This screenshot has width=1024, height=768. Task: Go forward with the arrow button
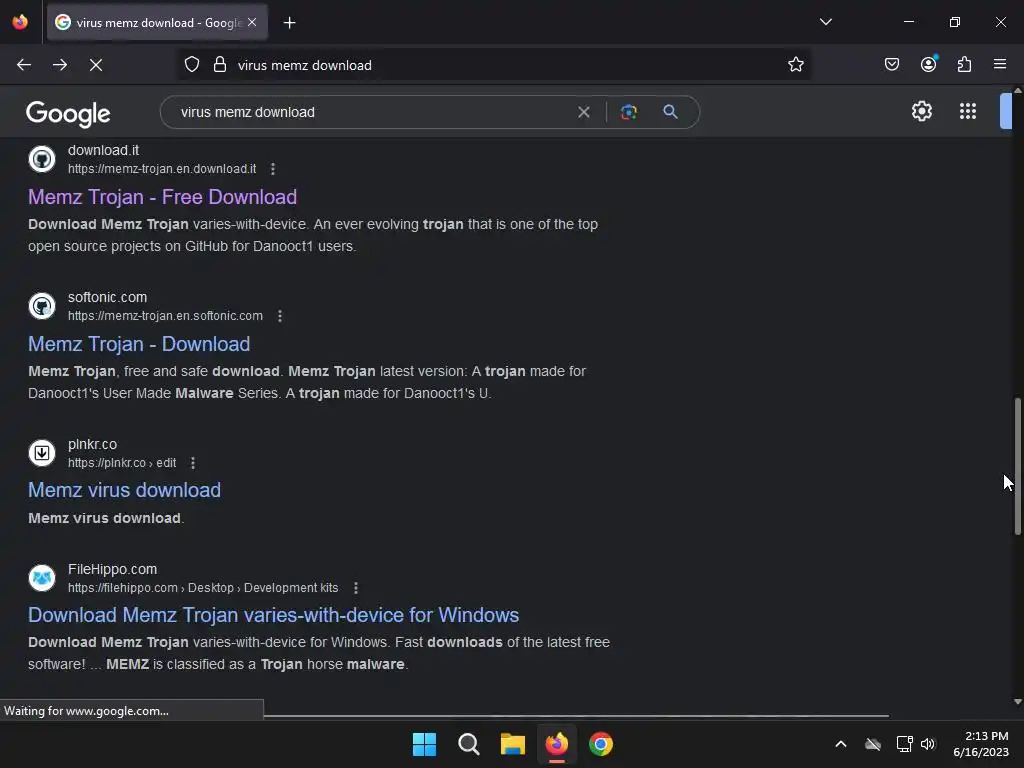click(x=60, y=65)
